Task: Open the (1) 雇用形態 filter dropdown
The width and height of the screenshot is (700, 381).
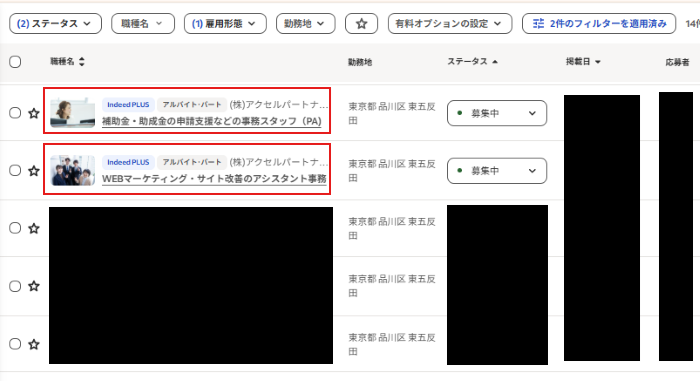Action: click(x=225, y=24)
